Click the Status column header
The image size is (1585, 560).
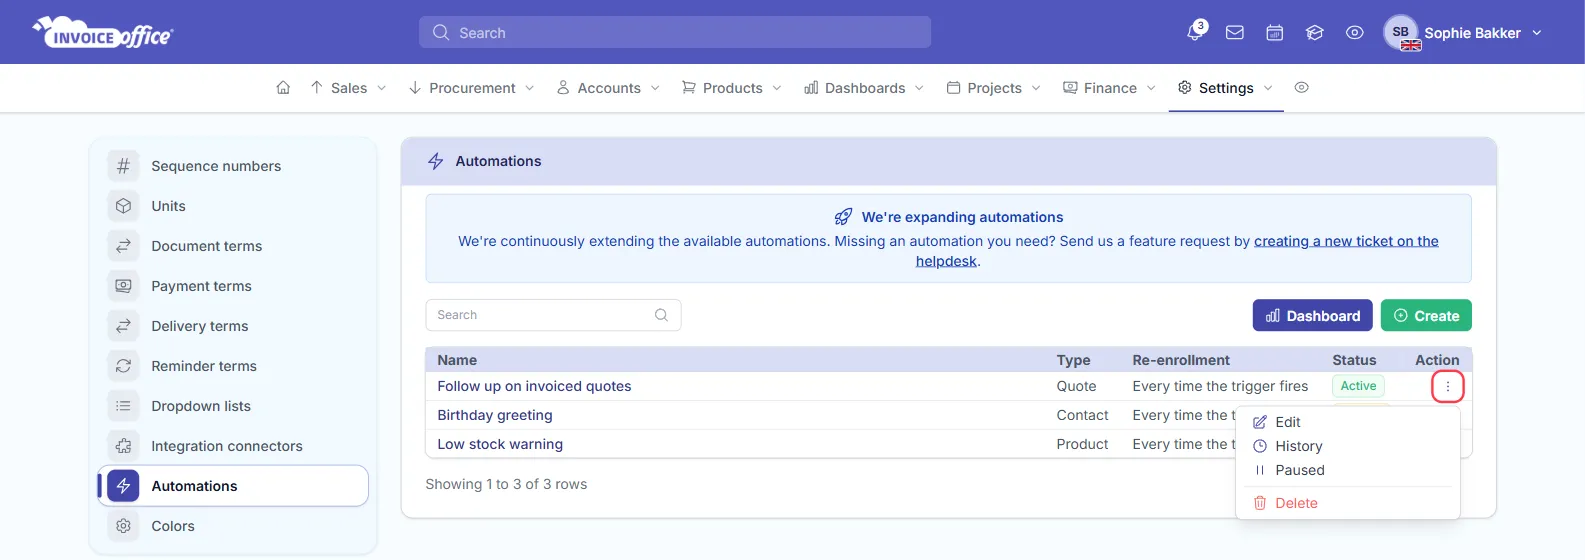click(x=1354, y=360)
